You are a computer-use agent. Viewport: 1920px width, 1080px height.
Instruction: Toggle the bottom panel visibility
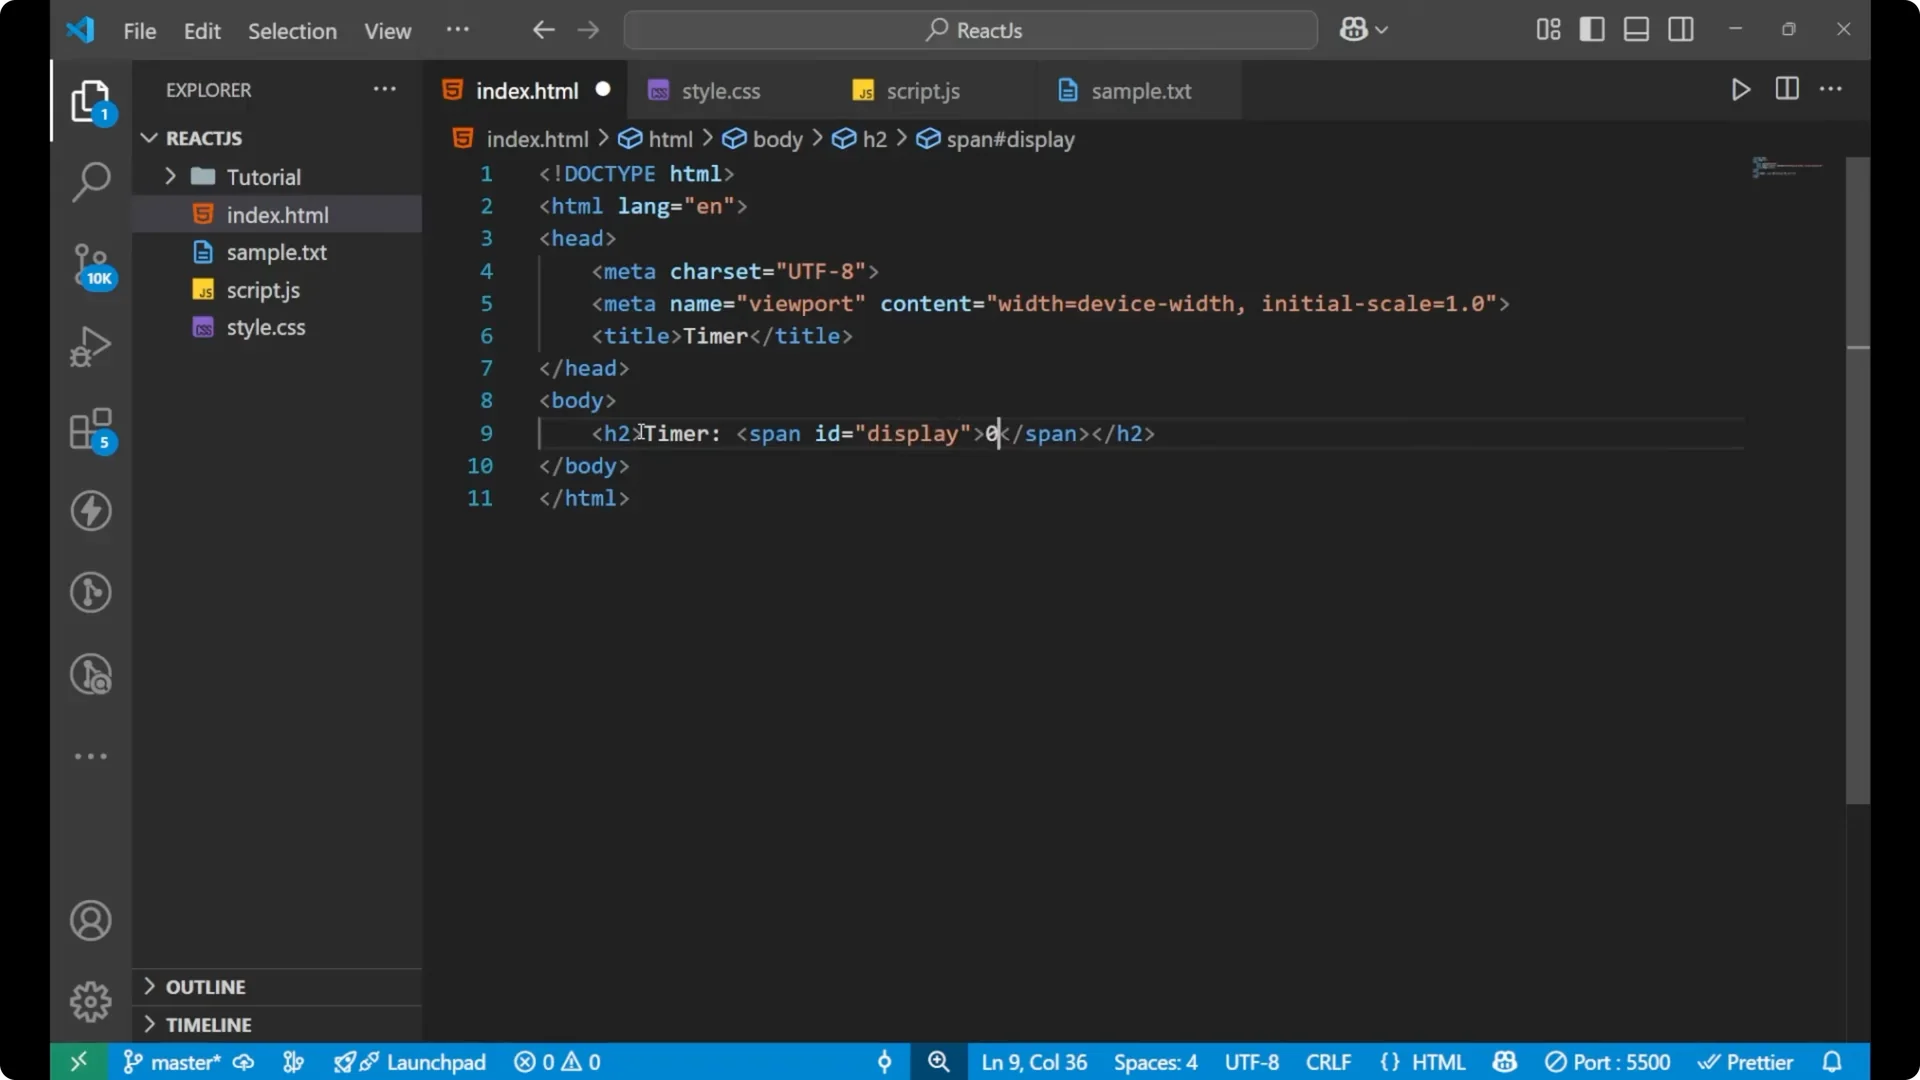click(1637, 29)
